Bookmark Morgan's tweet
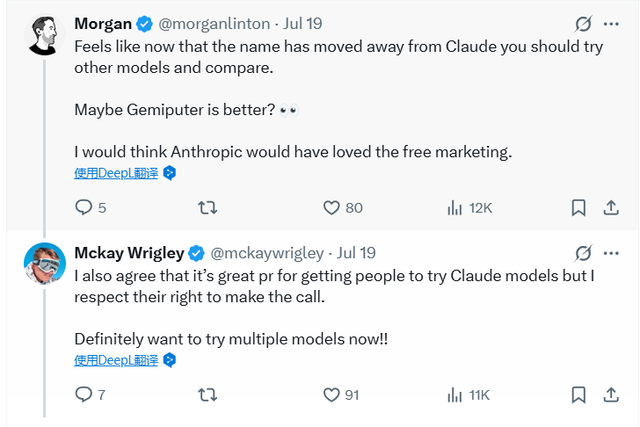Image resolution: width=640 pixels, height=427 pixels. [x=578, y=208]
